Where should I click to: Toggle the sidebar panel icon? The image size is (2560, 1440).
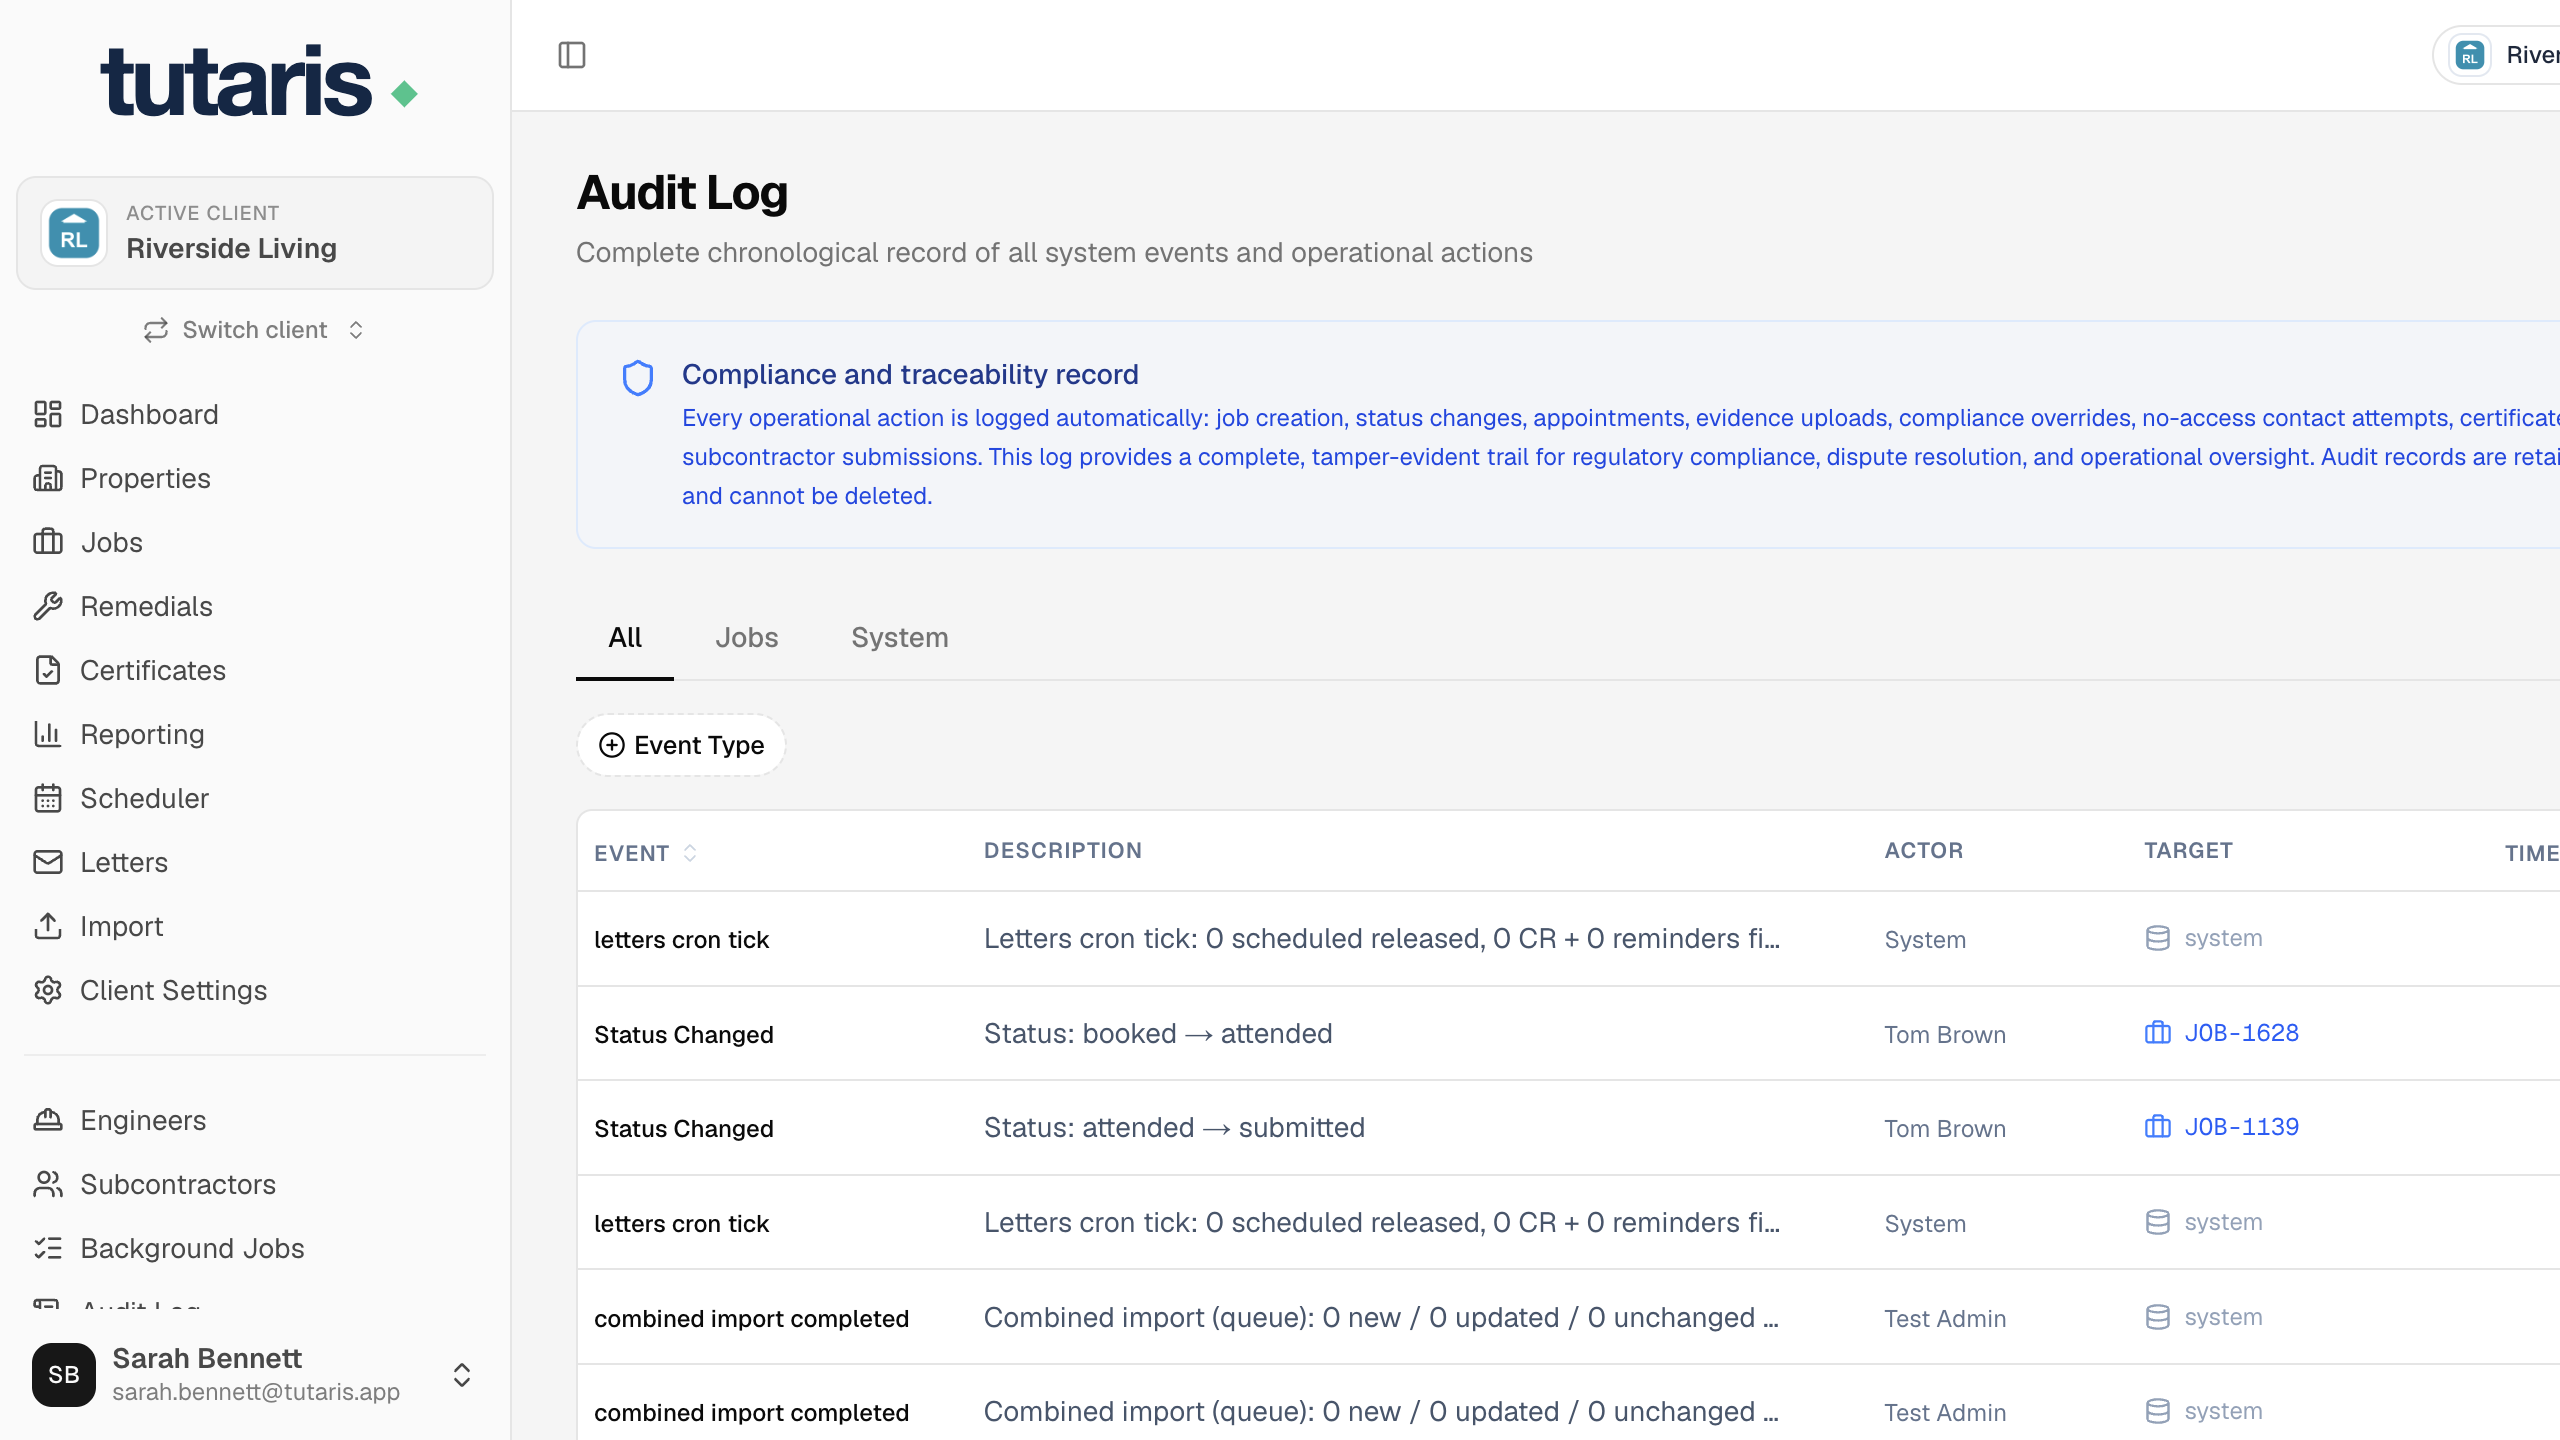pos(572,55)
